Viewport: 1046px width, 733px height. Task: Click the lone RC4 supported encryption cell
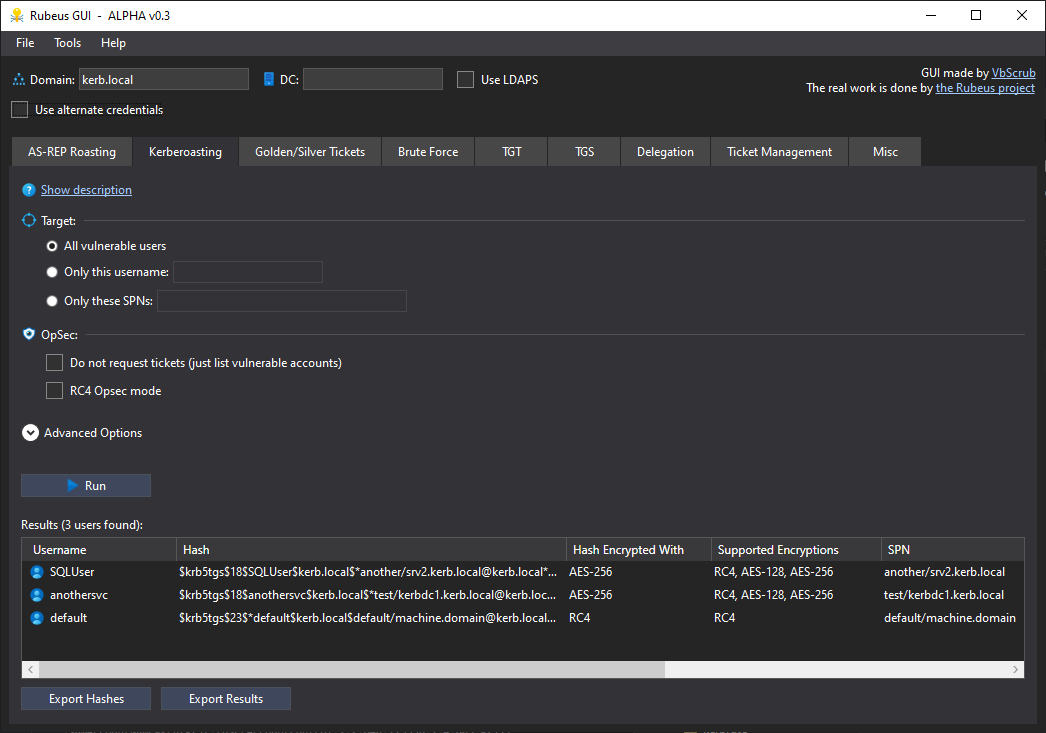tap(724, 618)
